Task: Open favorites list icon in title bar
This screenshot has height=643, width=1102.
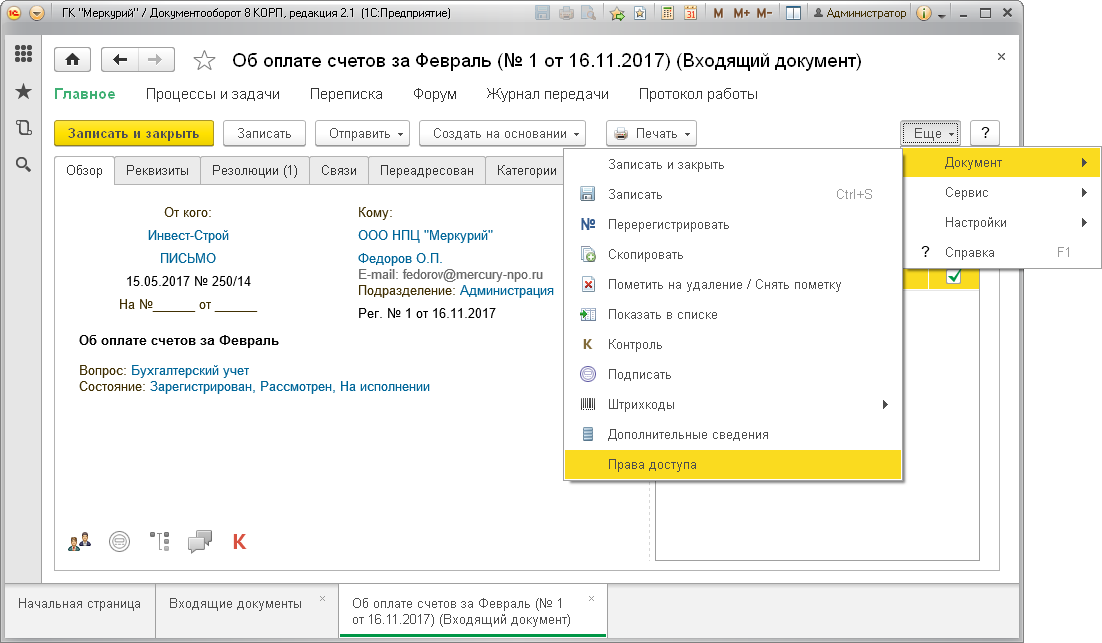Action: (x=640, y=13)
